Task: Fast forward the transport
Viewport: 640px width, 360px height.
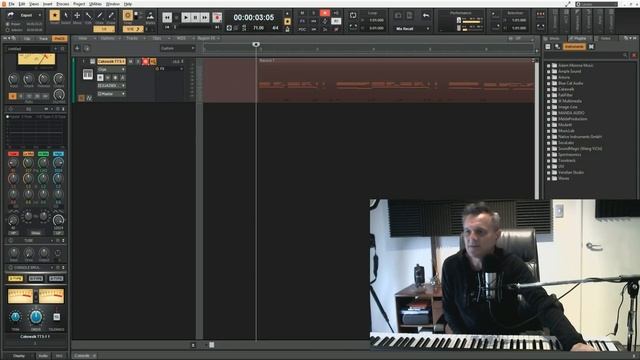Action: pyautogui.click(x=204, y=17)
